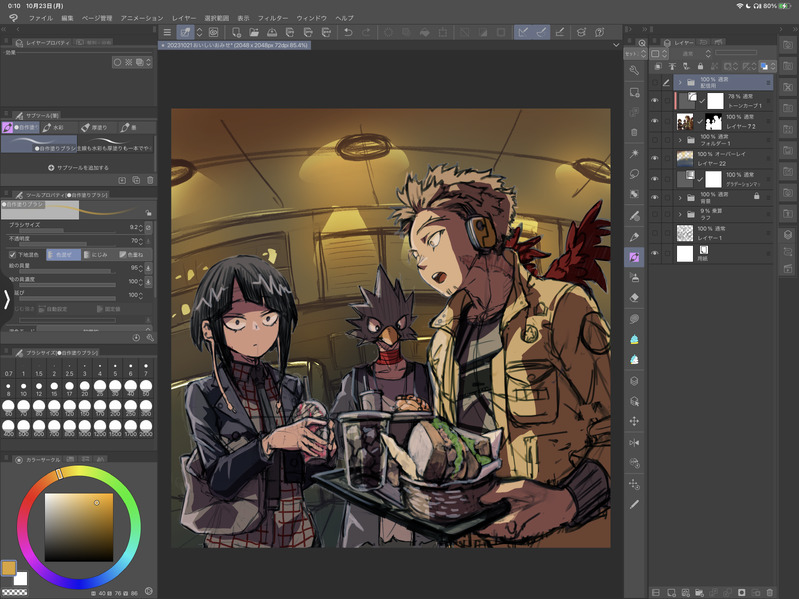The image size is (799, 599).
Task: Open the hamburger menu in command bar
Action: point(167,32)
